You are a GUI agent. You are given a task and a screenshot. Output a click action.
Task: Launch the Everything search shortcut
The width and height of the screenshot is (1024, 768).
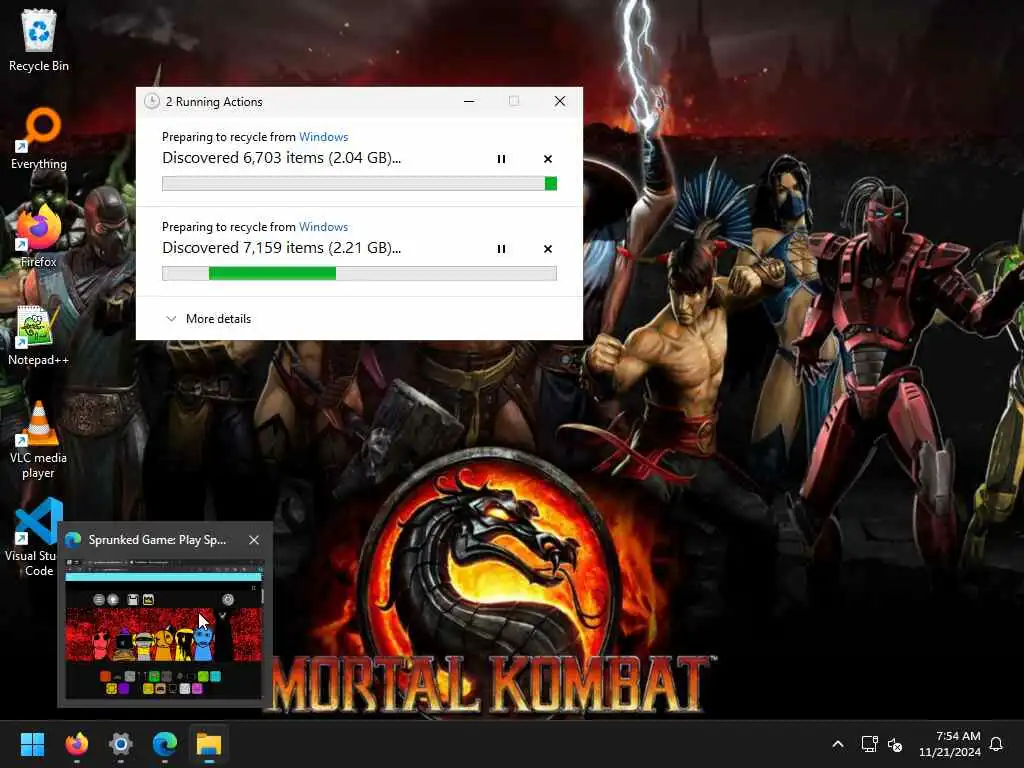39,138
